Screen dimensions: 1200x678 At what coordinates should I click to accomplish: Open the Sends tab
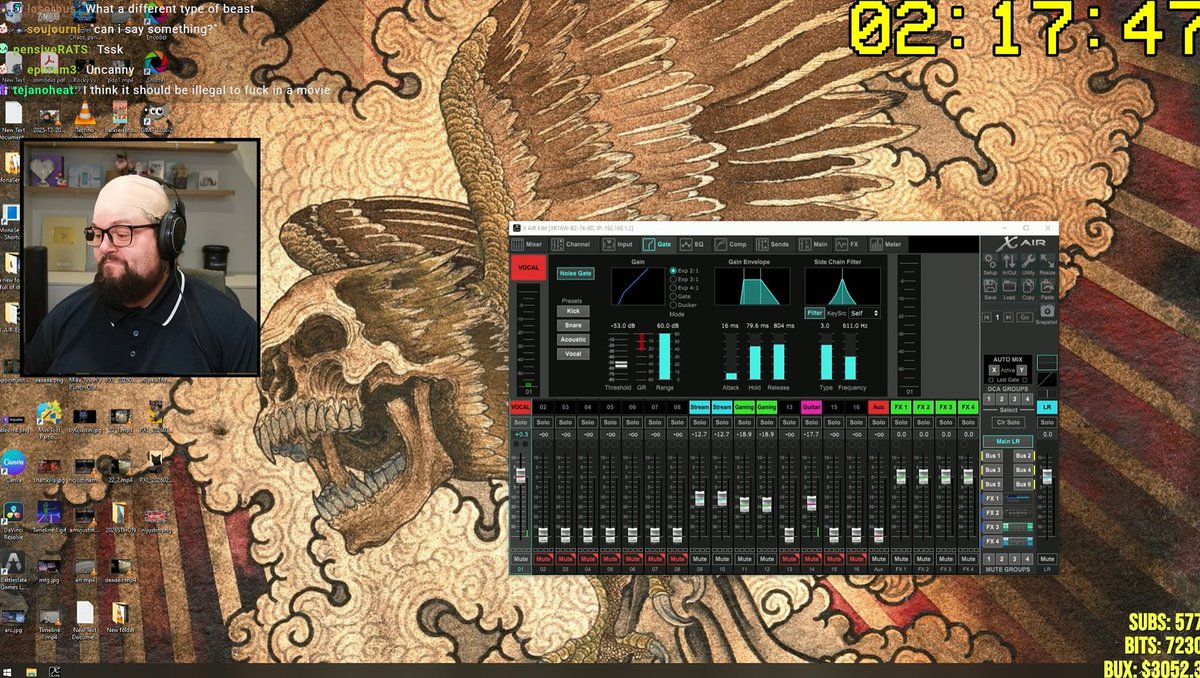(773, 244)
